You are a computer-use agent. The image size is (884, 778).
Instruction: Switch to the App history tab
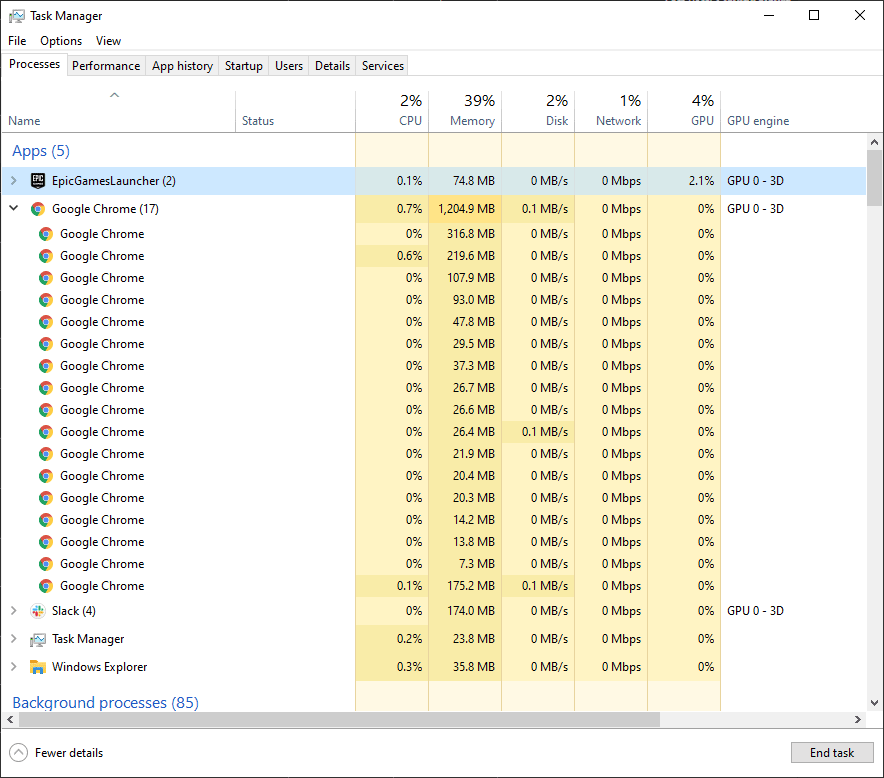pyautogui.click(x=183, y=66)
